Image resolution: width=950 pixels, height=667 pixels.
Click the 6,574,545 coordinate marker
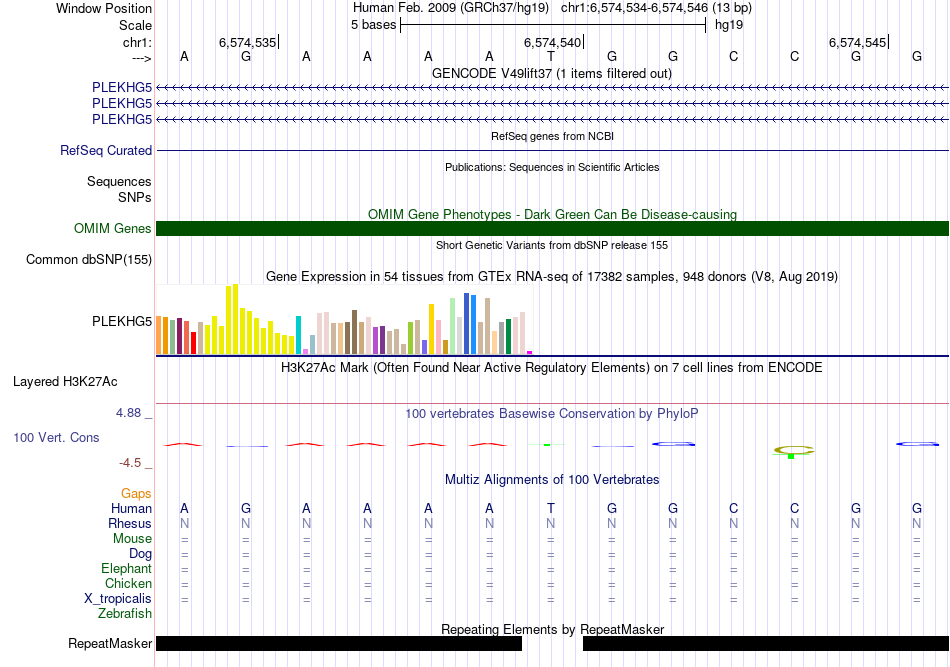857,42
